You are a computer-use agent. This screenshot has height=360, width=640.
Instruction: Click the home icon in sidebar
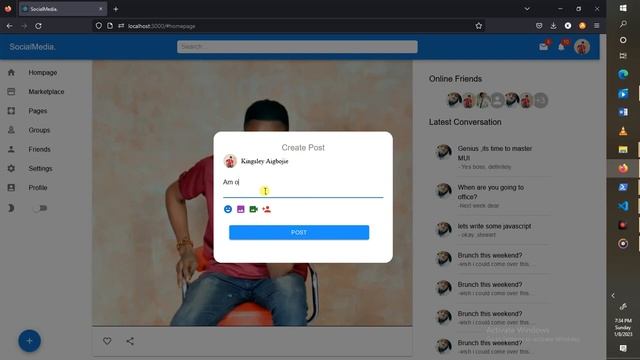[x=11, y=72]
